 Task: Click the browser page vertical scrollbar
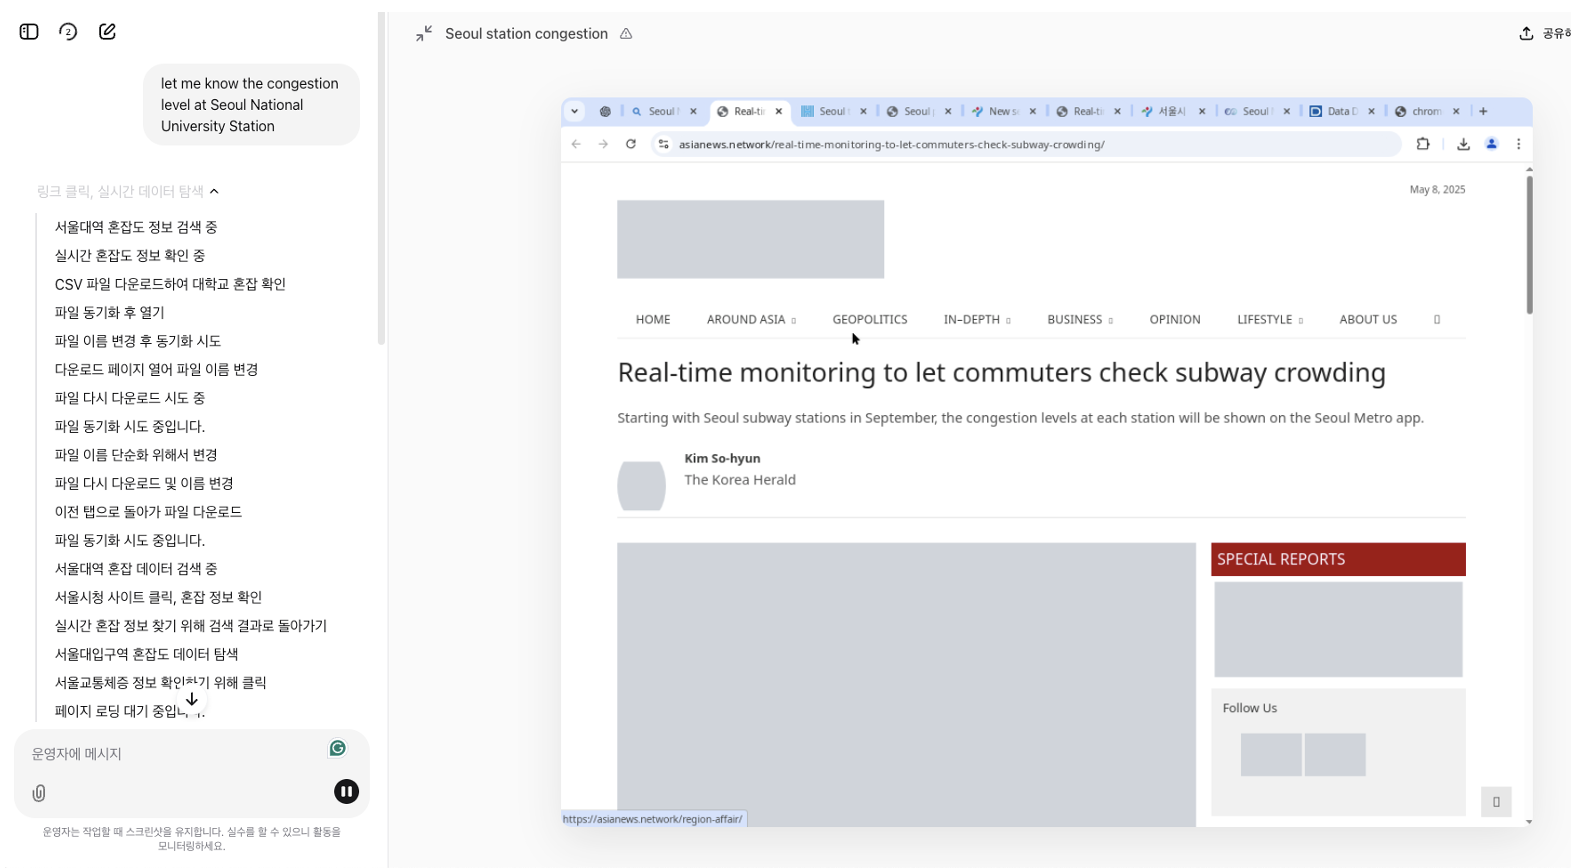[x=1529, y=244]
